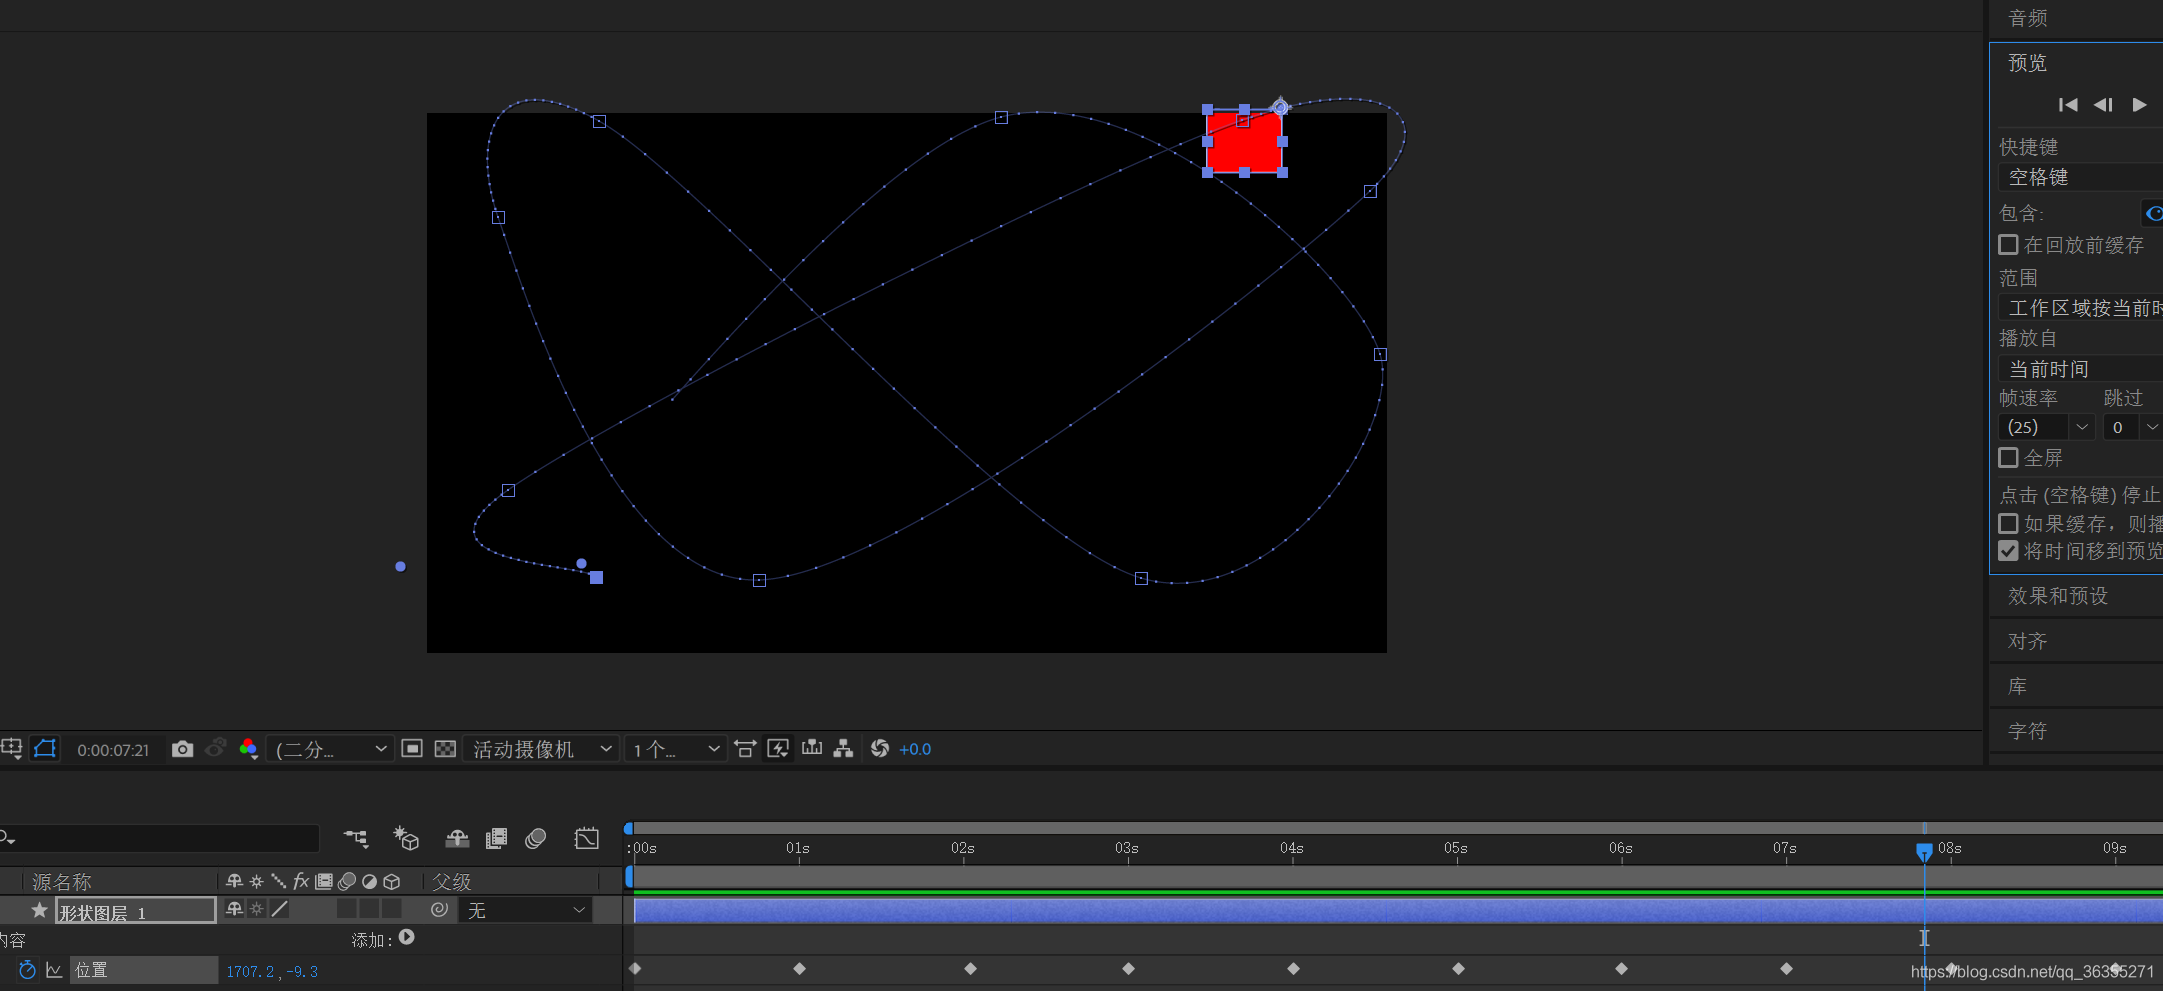The height and width of the screenshot is (991, 2163).
Task: Jump to first frame in preview panel
Action: point(2068,105)
